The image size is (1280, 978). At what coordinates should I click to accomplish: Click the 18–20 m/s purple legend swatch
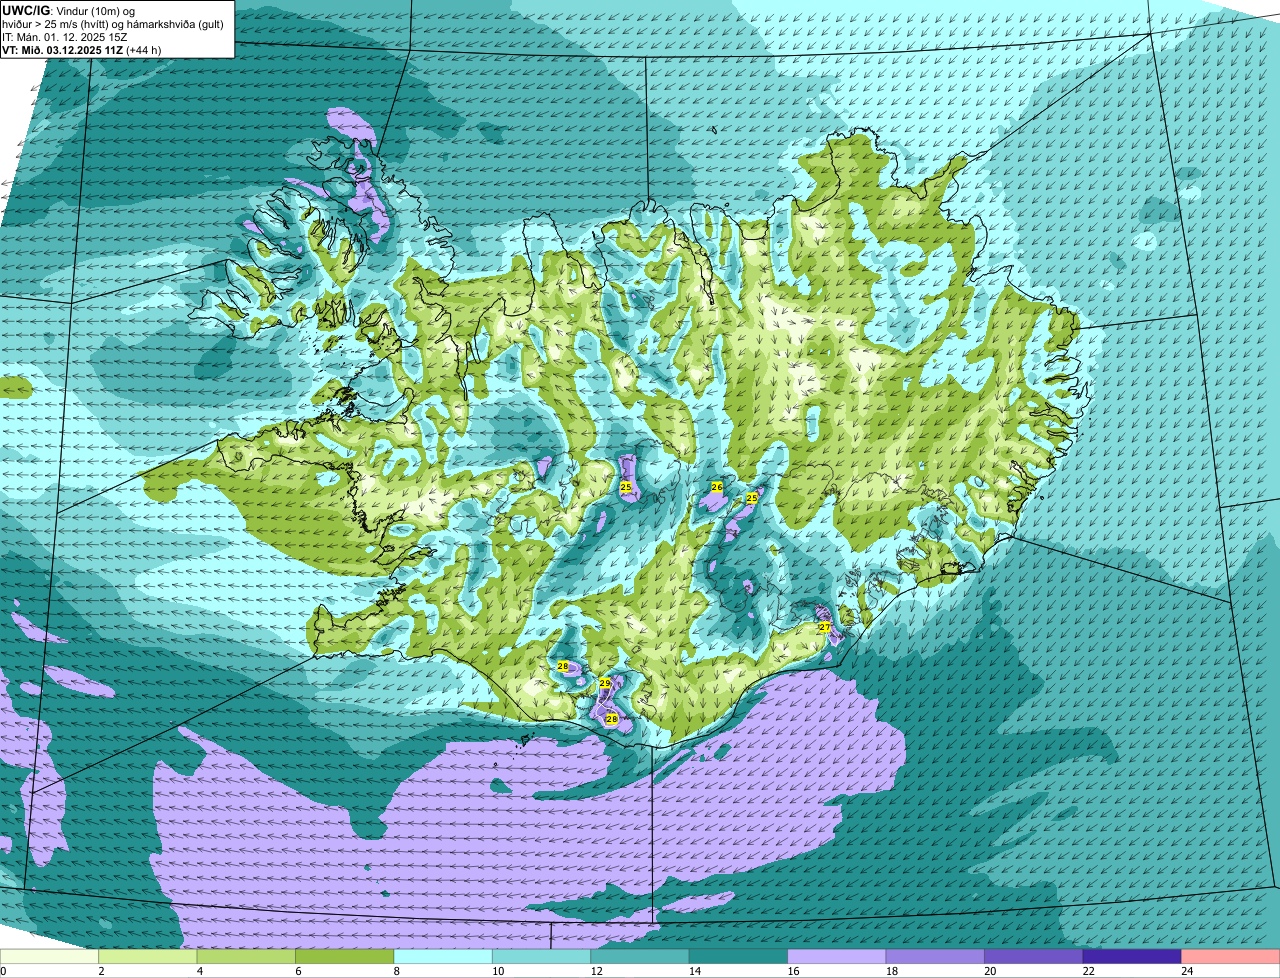[x=936, y=956]
